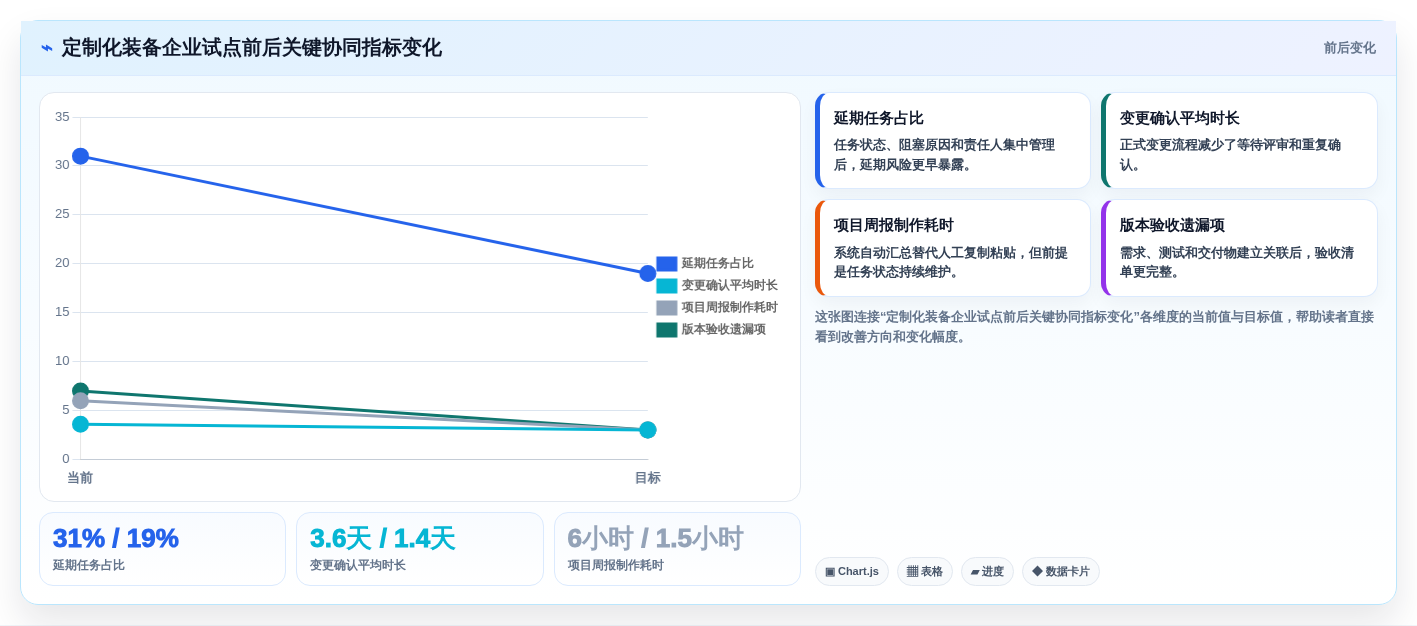Click the blue data point at 31 on 当前
The height and width of the screenshot is (626, 1417).
(80, 156)
